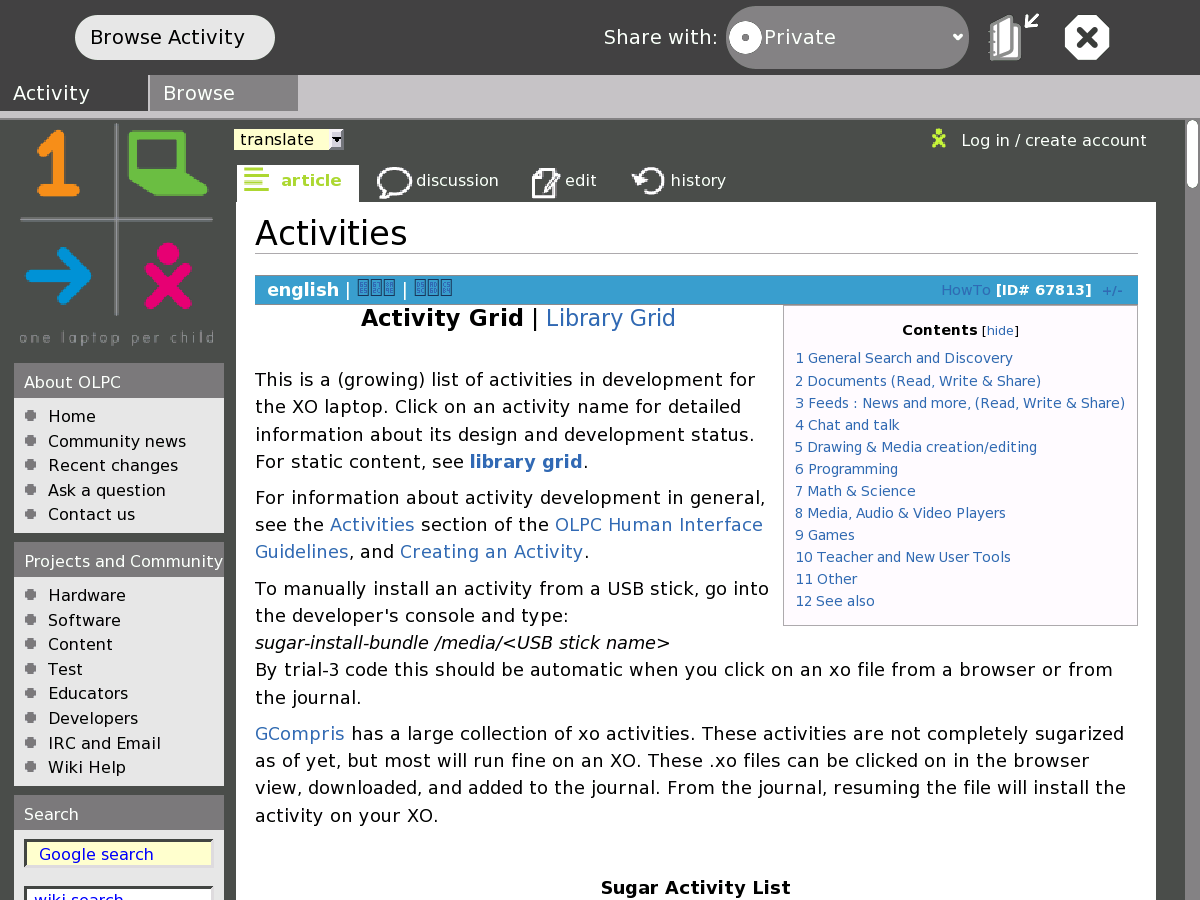Click the edit pencil icon
This screenshot has width=1200, height=900.
click(x=546, y=182)
